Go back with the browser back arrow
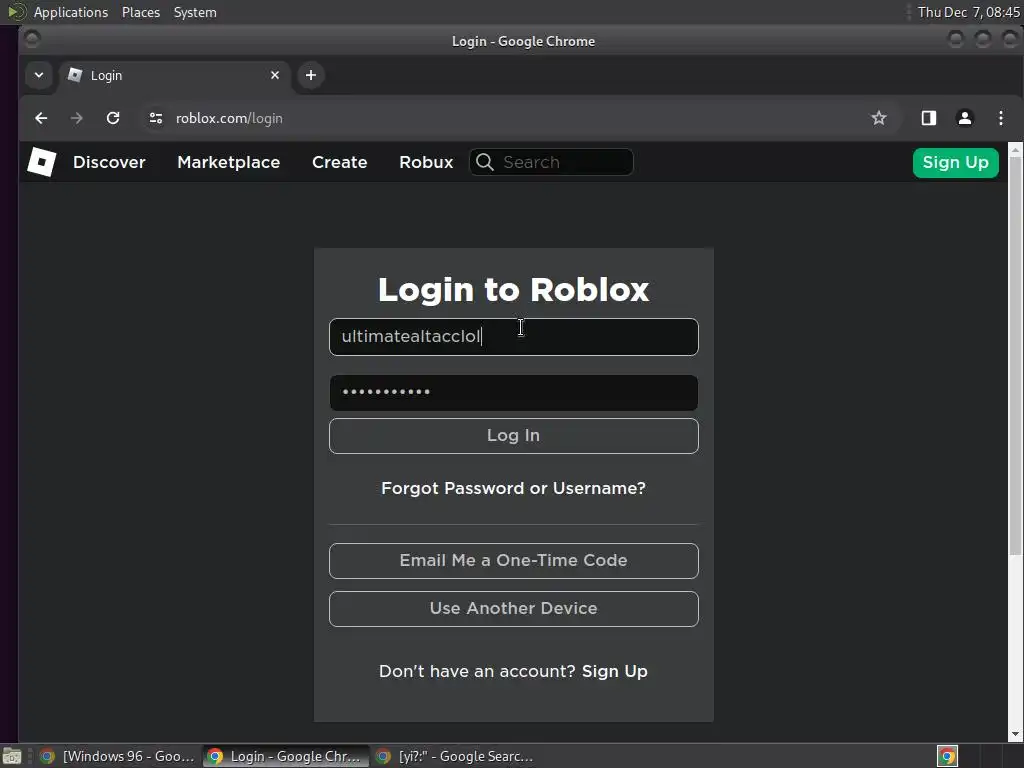Image resolution: width=1024 pixels, height=768 pixels. (41, 118)
